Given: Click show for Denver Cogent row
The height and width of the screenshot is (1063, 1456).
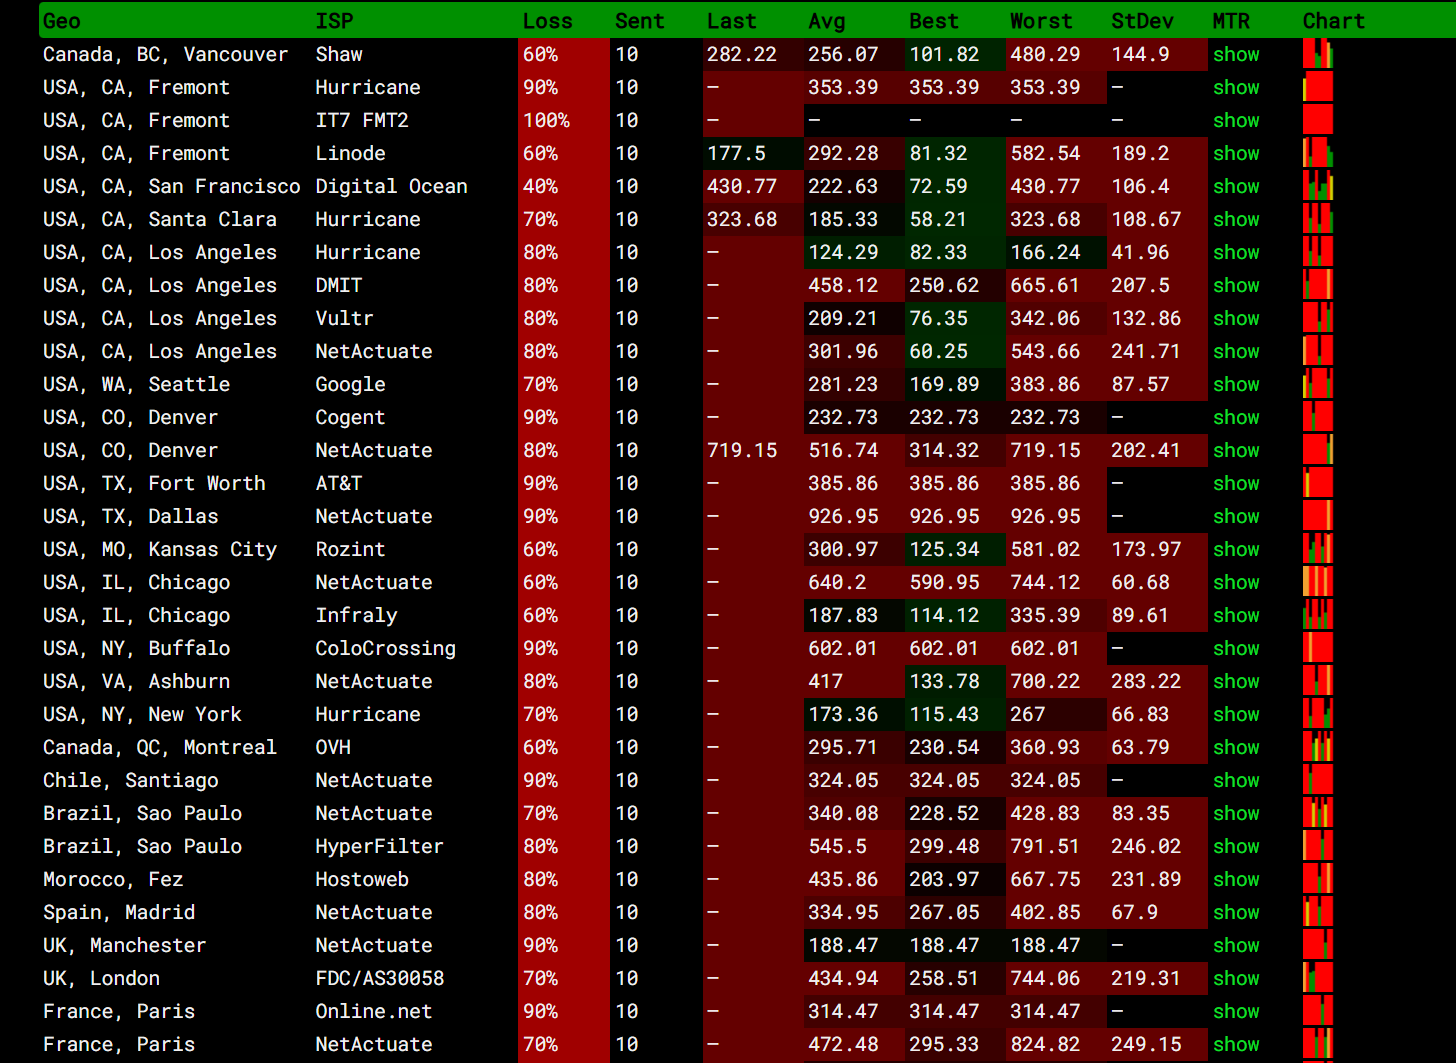Looking at the screenshot, I should pos(1236,417).
